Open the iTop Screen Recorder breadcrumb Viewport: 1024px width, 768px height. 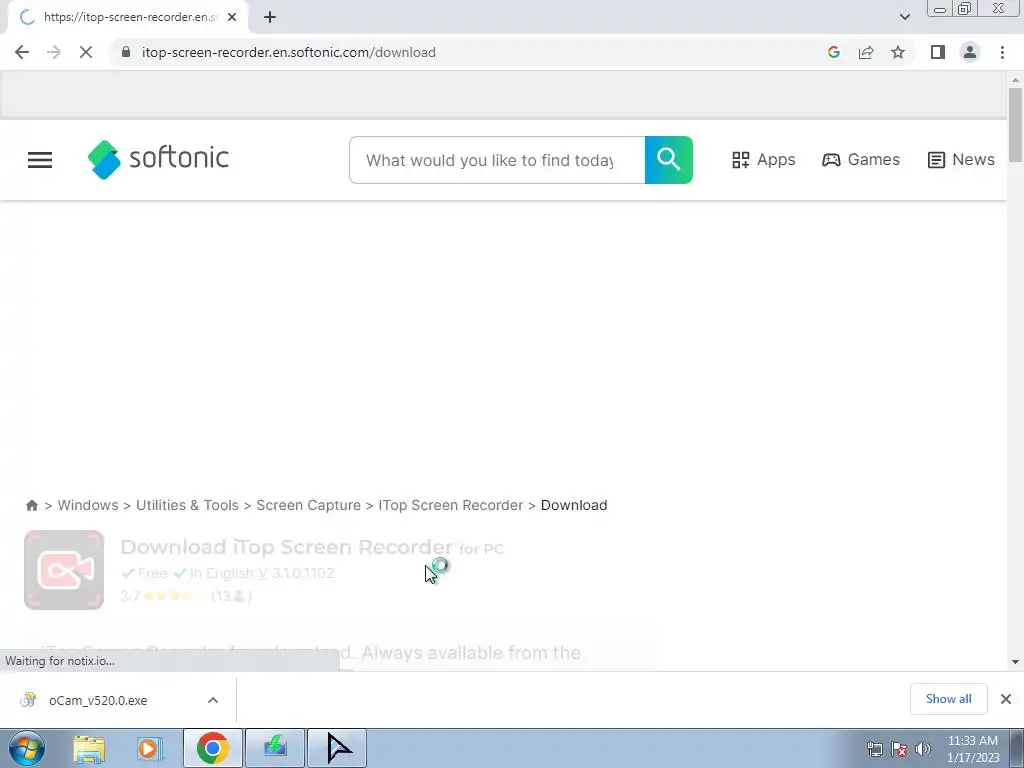[451, 505]
